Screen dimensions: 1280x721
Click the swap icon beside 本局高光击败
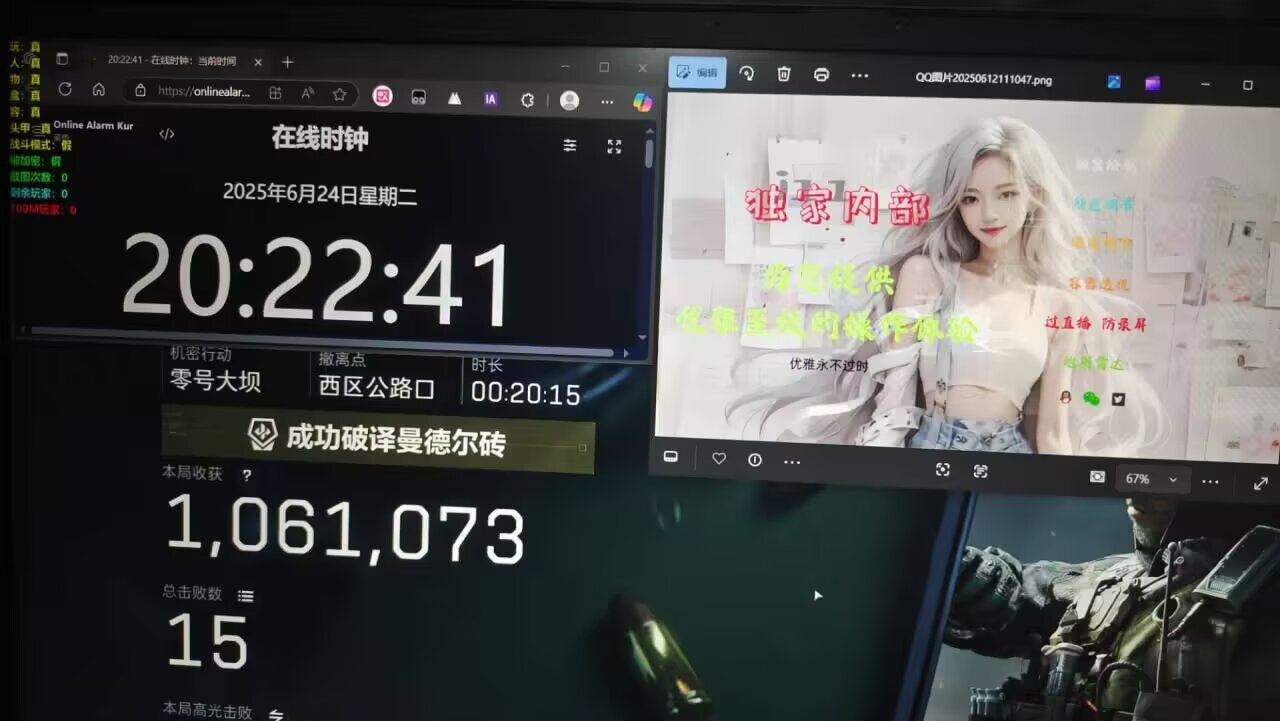pos(276,715)
